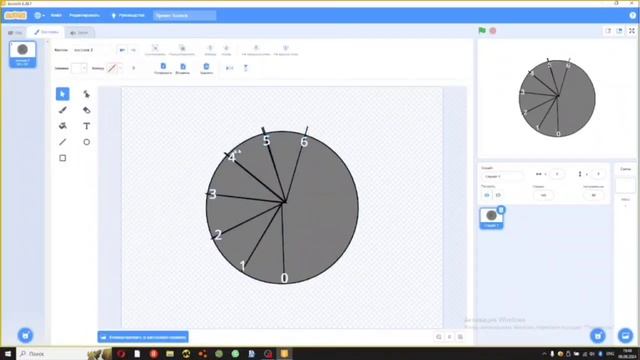This screenshot has height=360, width=640.
Task: Select the Brush tool
Action: click(x=62, y=110)
